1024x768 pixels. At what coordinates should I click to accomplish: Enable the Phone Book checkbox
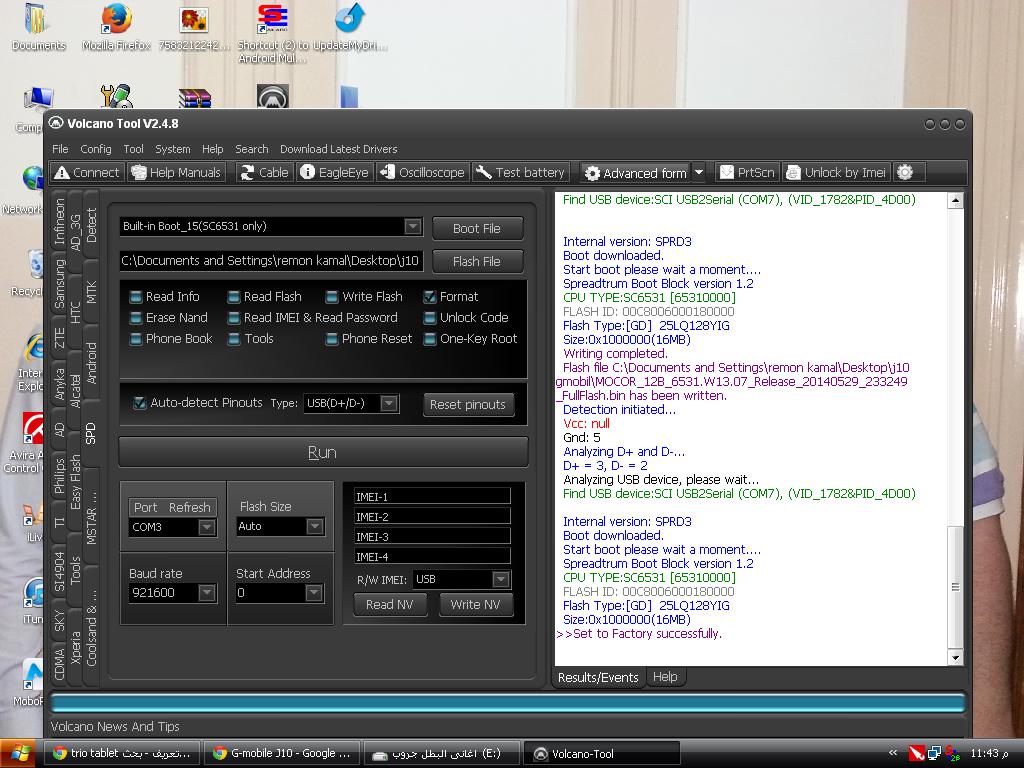point(136,338)
